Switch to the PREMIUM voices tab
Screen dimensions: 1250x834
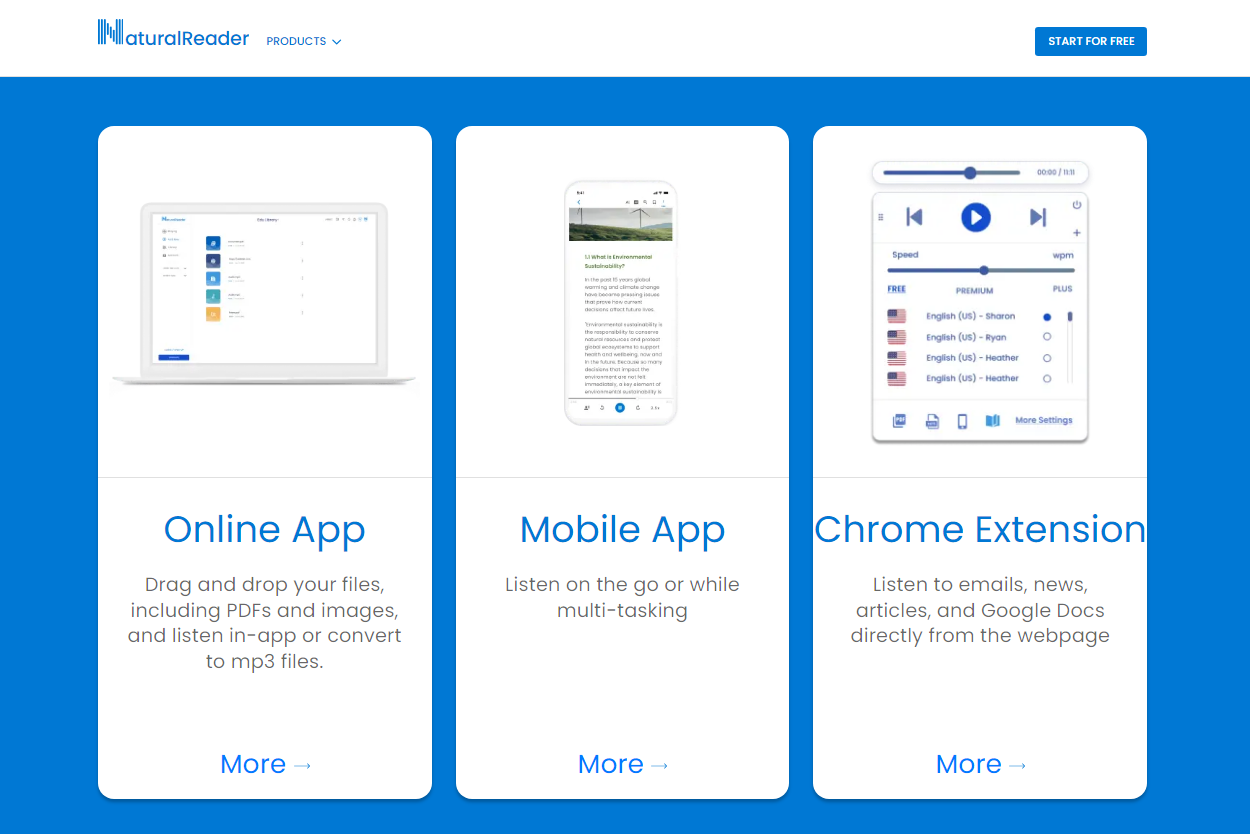(x=974, y=291)
